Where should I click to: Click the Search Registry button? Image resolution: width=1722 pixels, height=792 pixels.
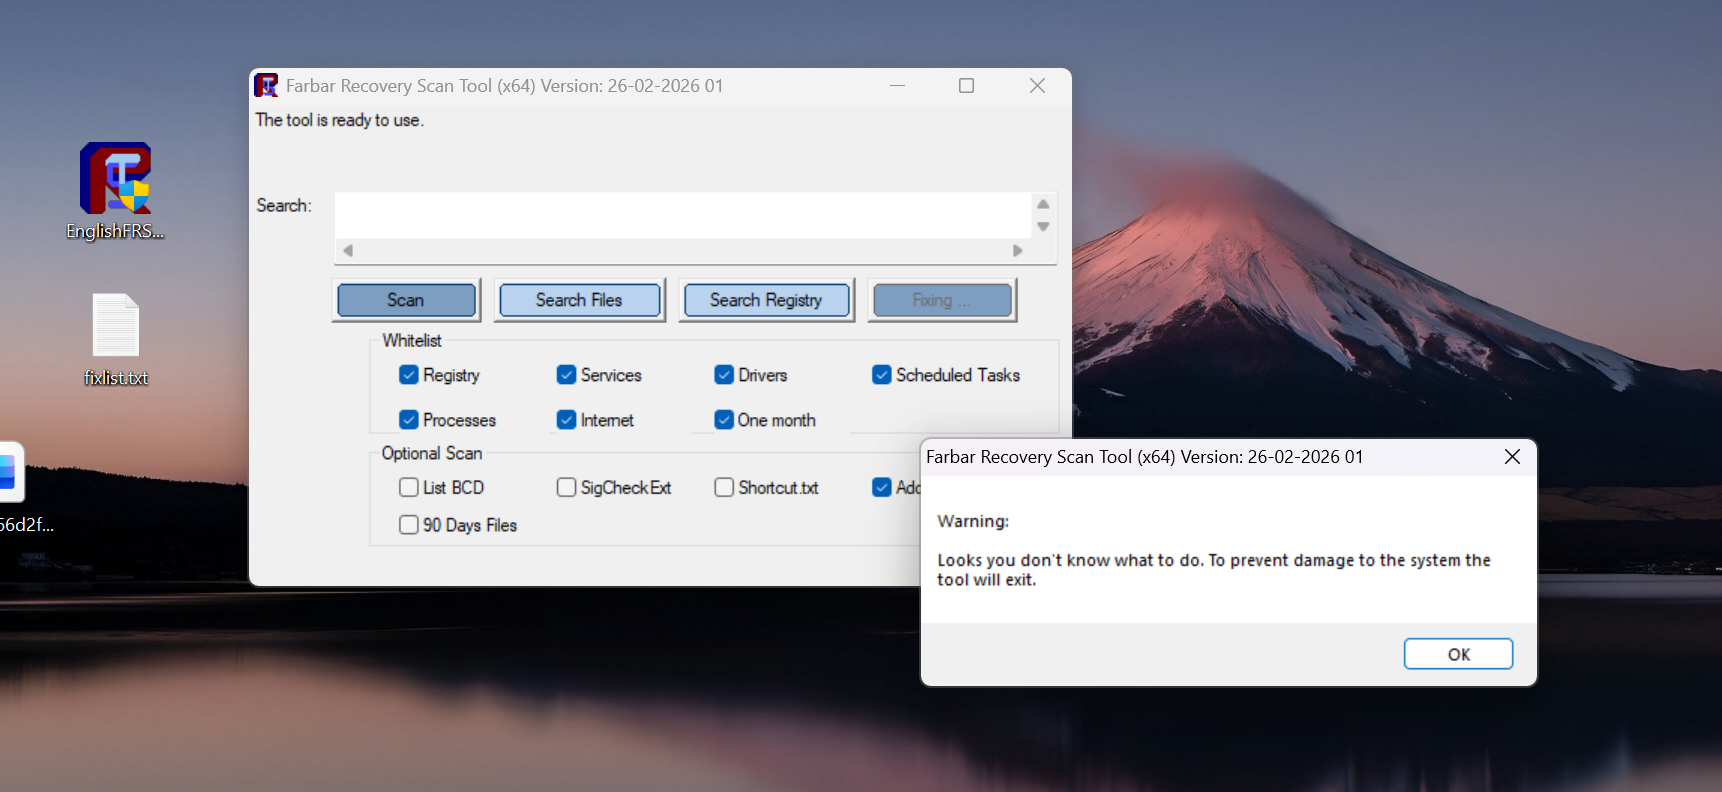coord(766,300)
